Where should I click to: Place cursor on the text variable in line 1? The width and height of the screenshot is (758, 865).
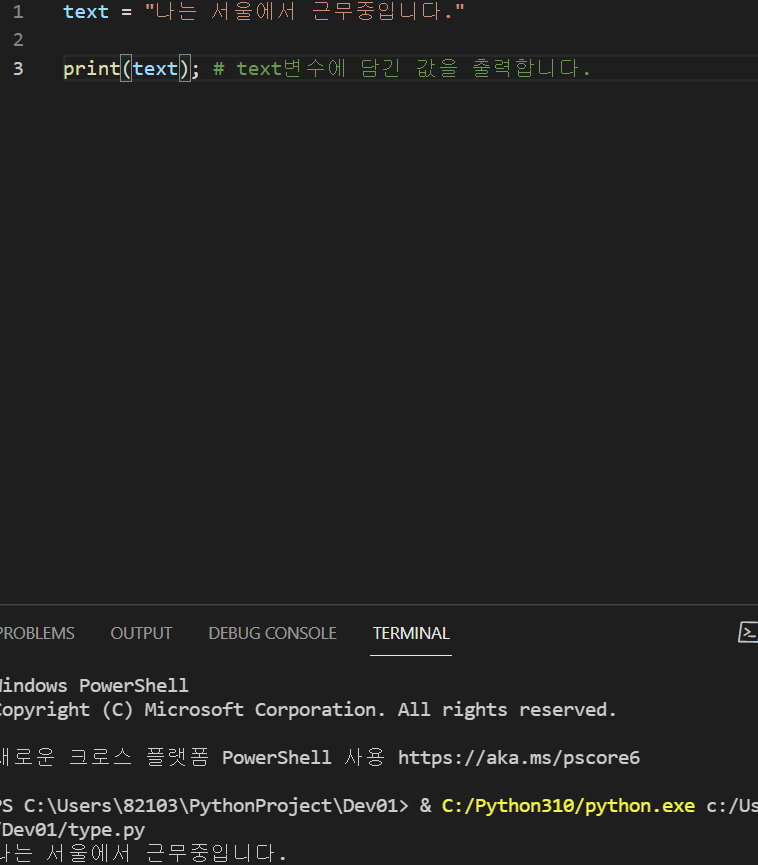pos(86,12)
